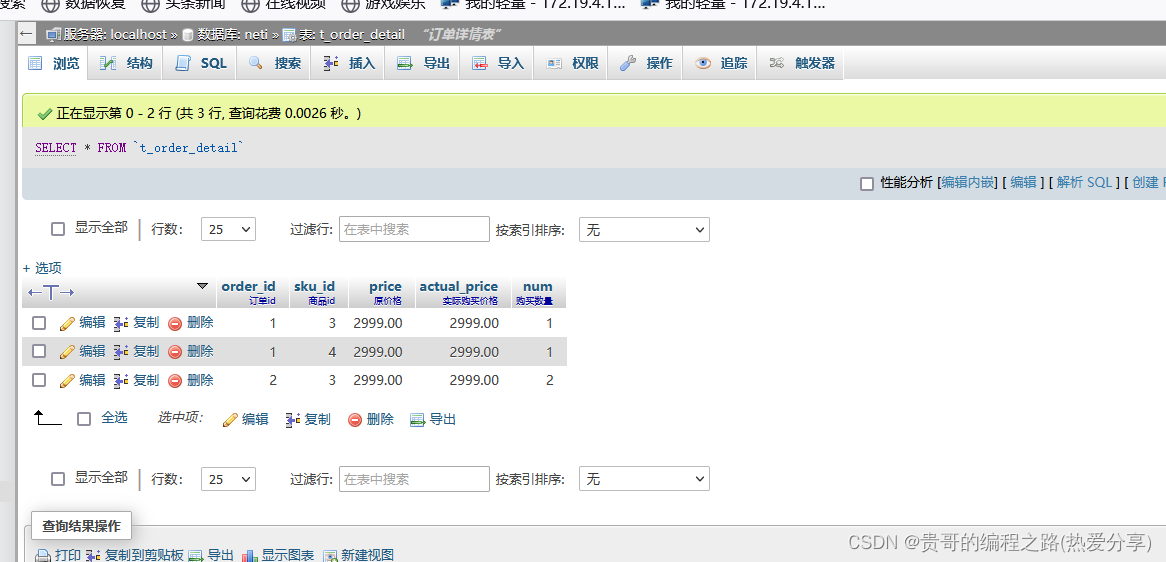Click 编辑 pencil icon in sku_id 4 row

67,352
